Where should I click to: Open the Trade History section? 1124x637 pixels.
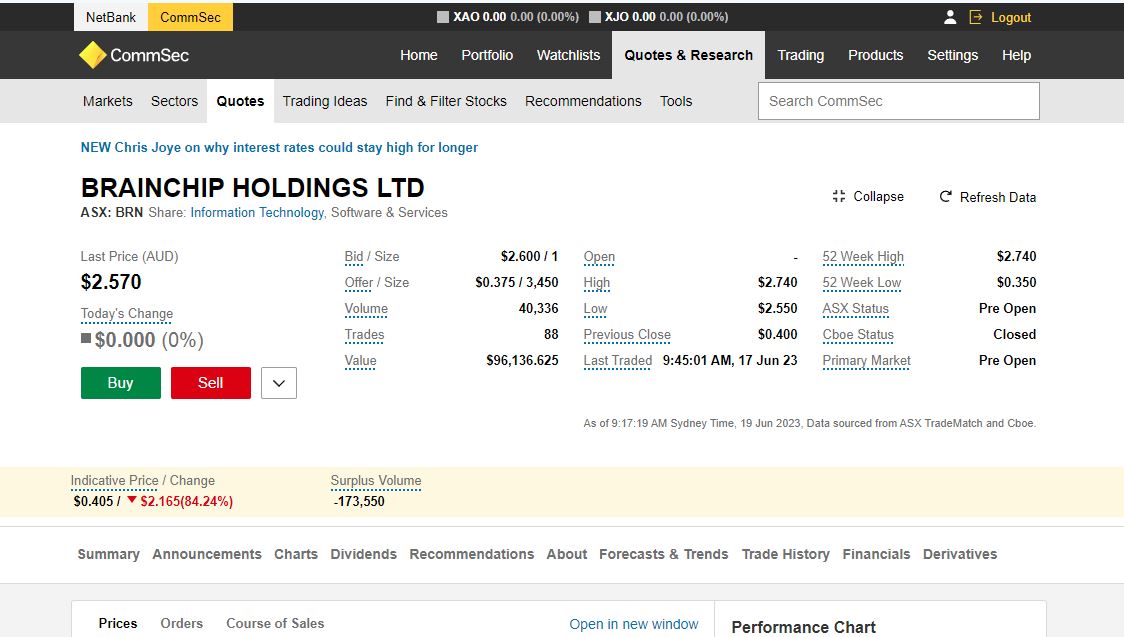pos(785,554)
